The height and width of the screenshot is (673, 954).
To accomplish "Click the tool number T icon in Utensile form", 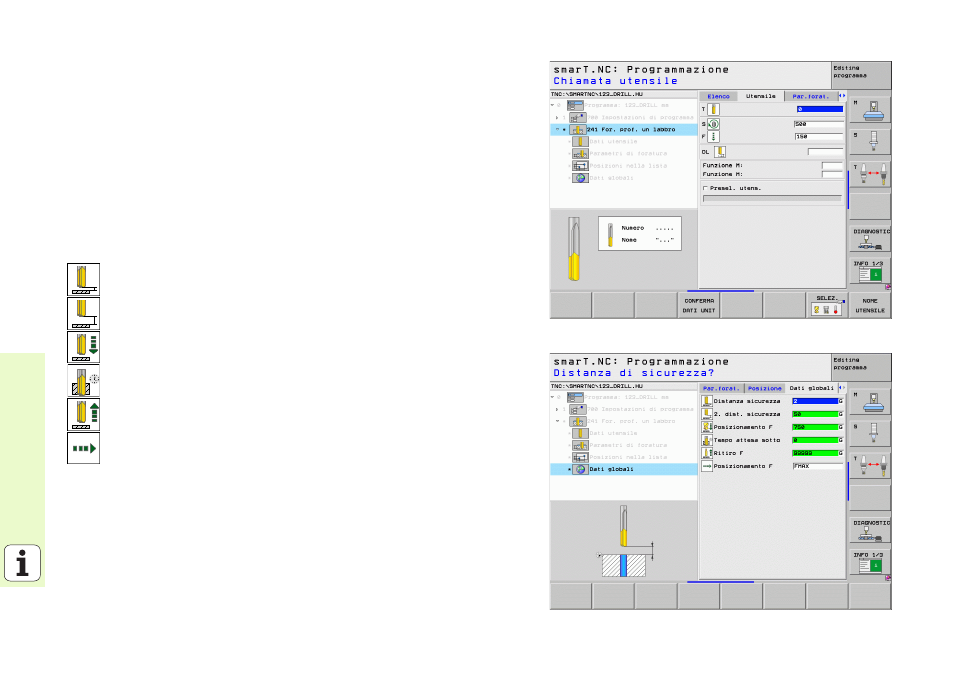I will point(714,108).
